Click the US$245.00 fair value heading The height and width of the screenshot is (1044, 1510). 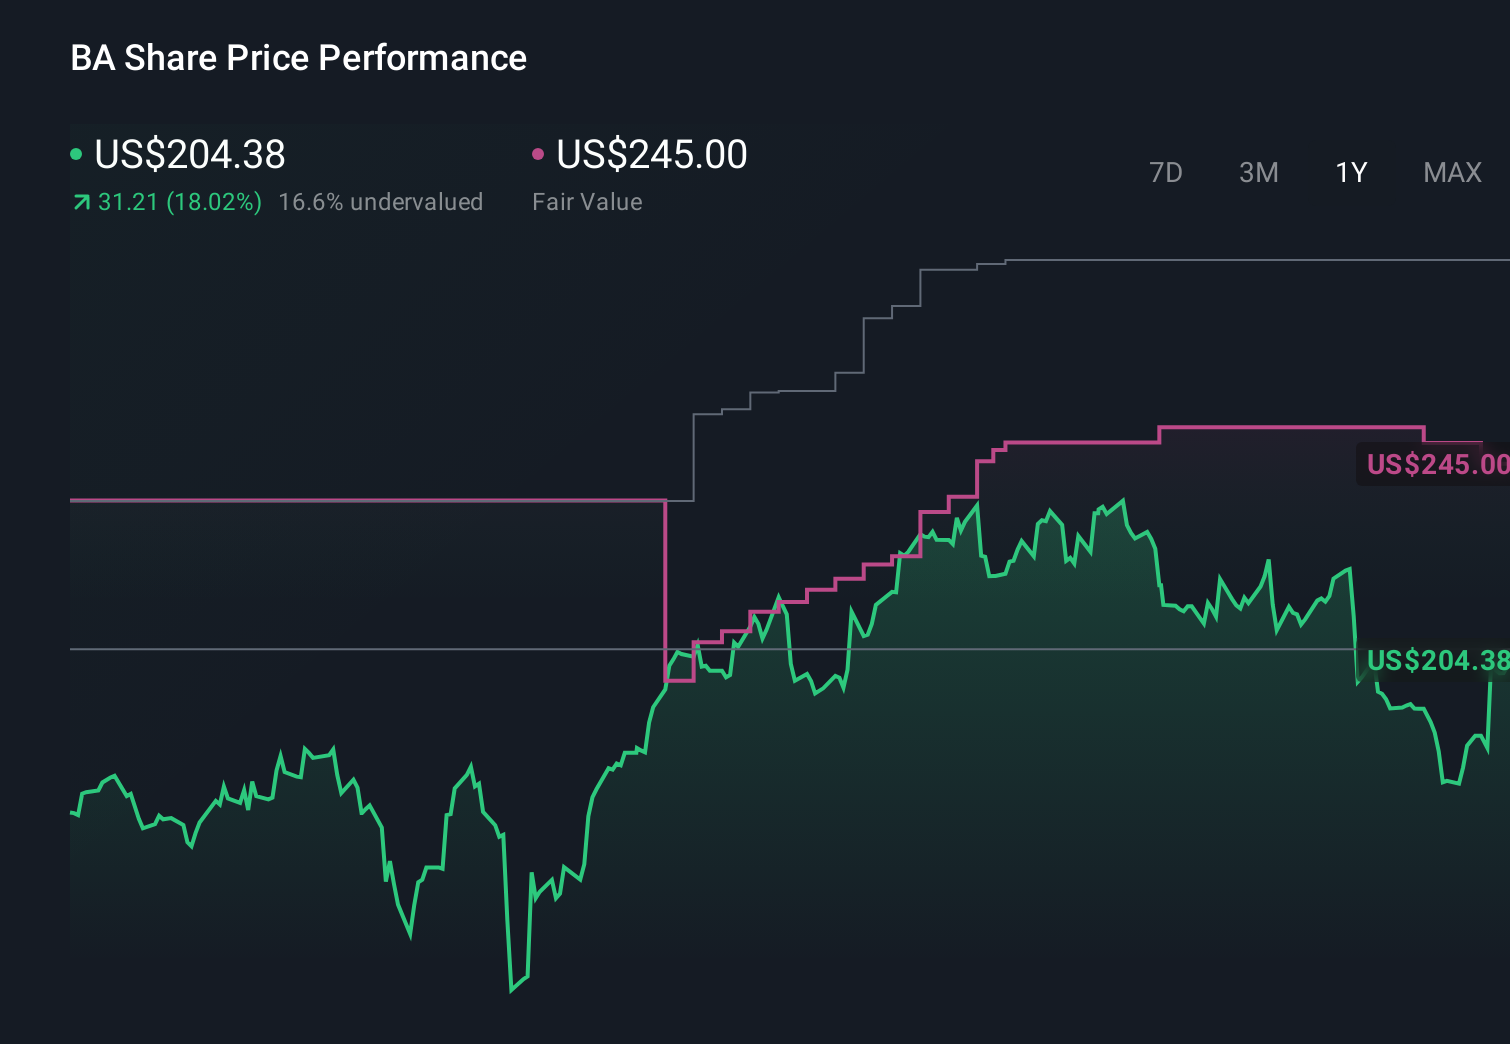[x=651, y=155]
